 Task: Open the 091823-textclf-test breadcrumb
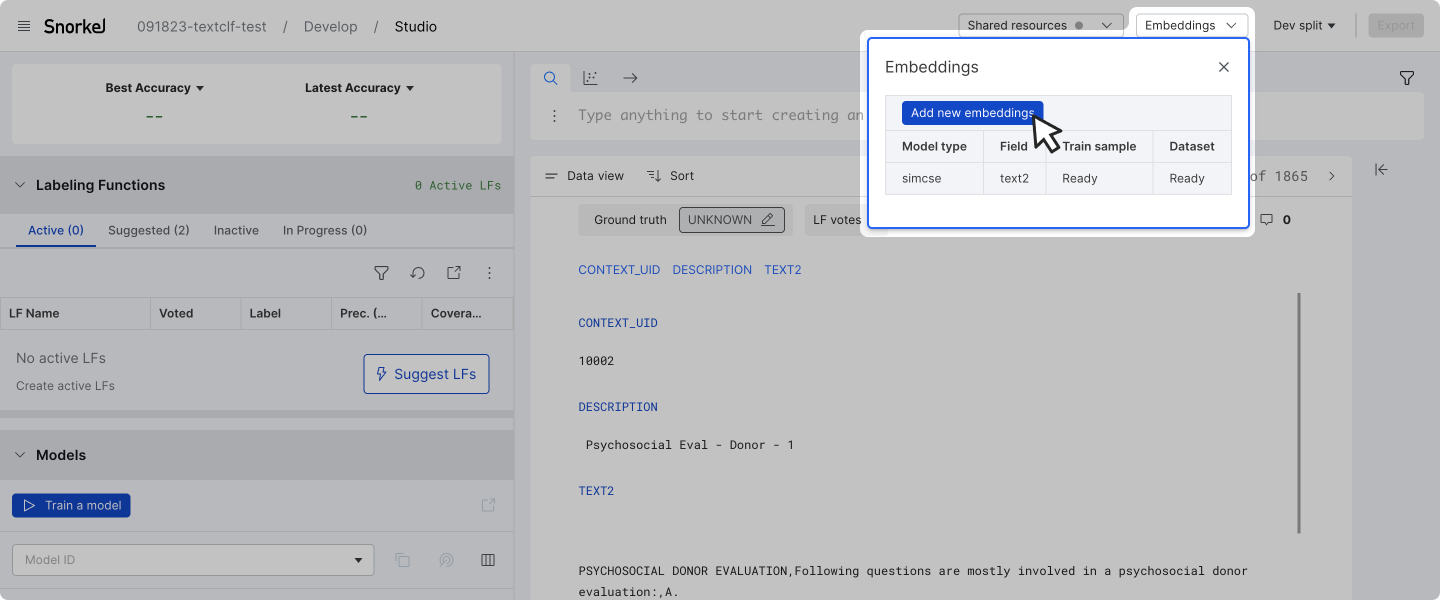pyautogui.click(x=202, y=27)
